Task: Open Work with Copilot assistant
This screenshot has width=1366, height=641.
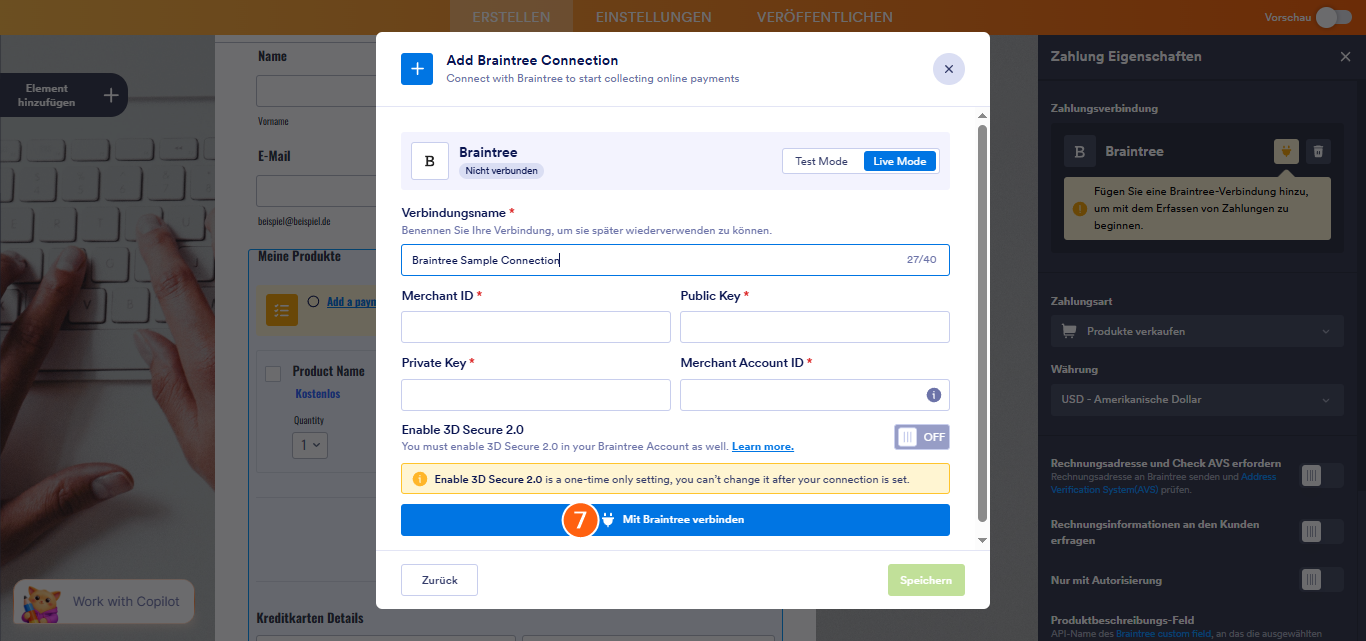Action: 104,601
